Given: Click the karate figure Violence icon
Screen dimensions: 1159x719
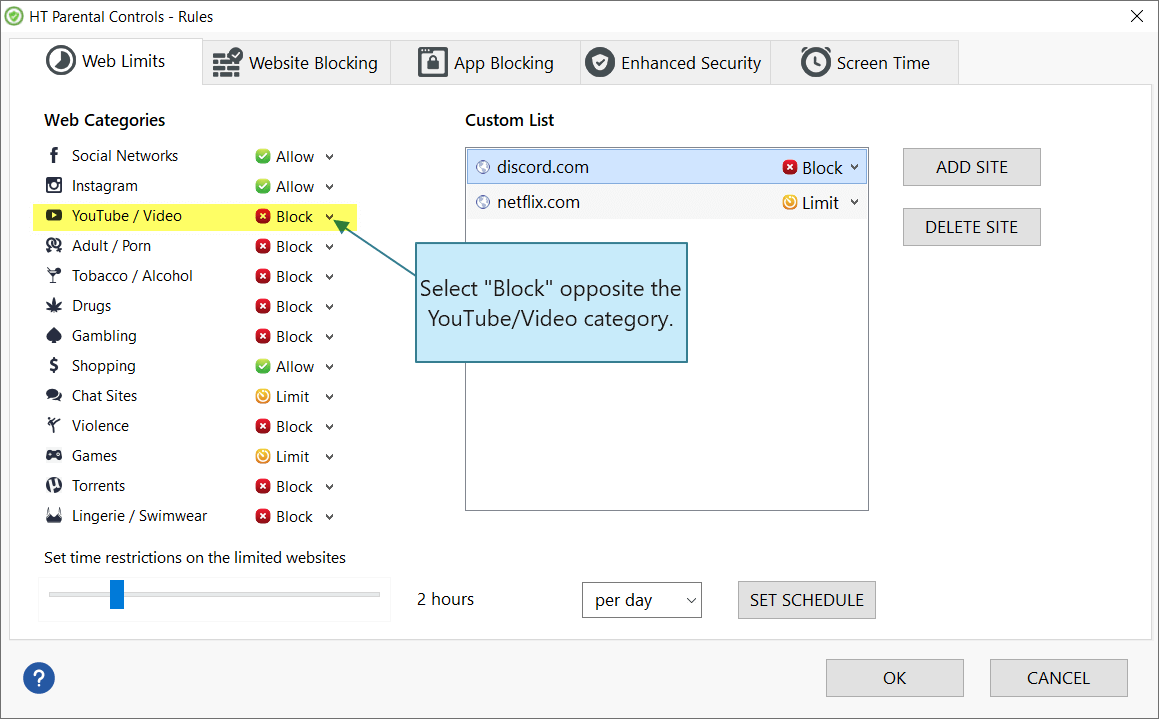Looking at the screenshot, I should [53, 425].
